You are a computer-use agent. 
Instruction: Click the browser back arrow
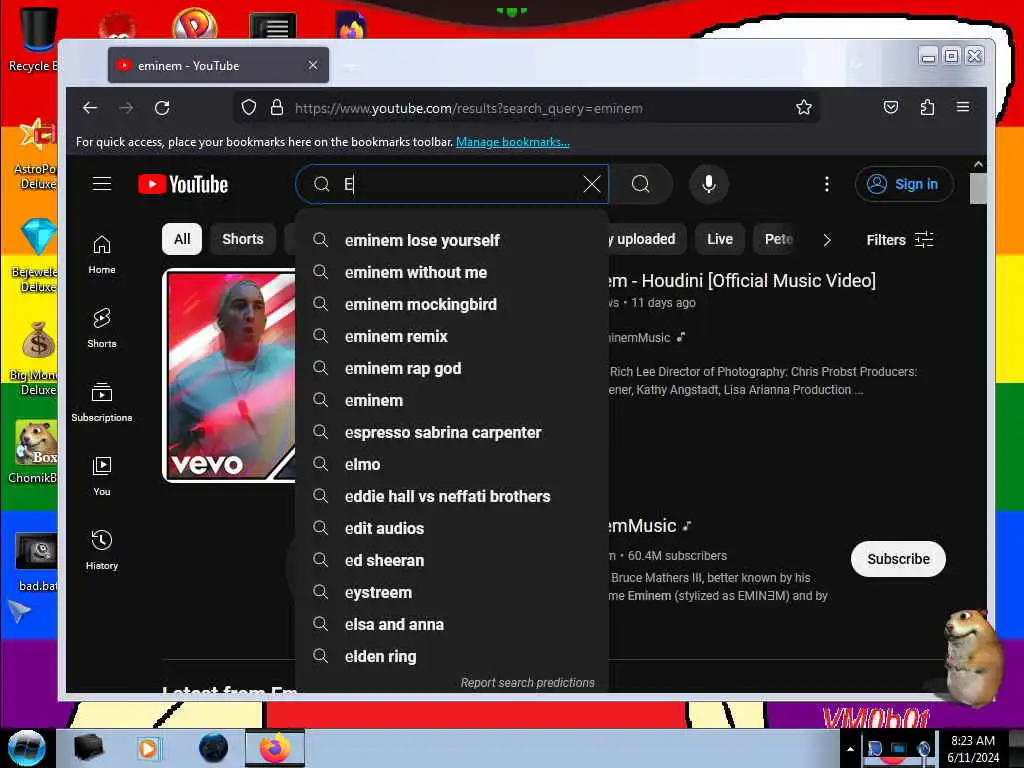click(90, 108)
